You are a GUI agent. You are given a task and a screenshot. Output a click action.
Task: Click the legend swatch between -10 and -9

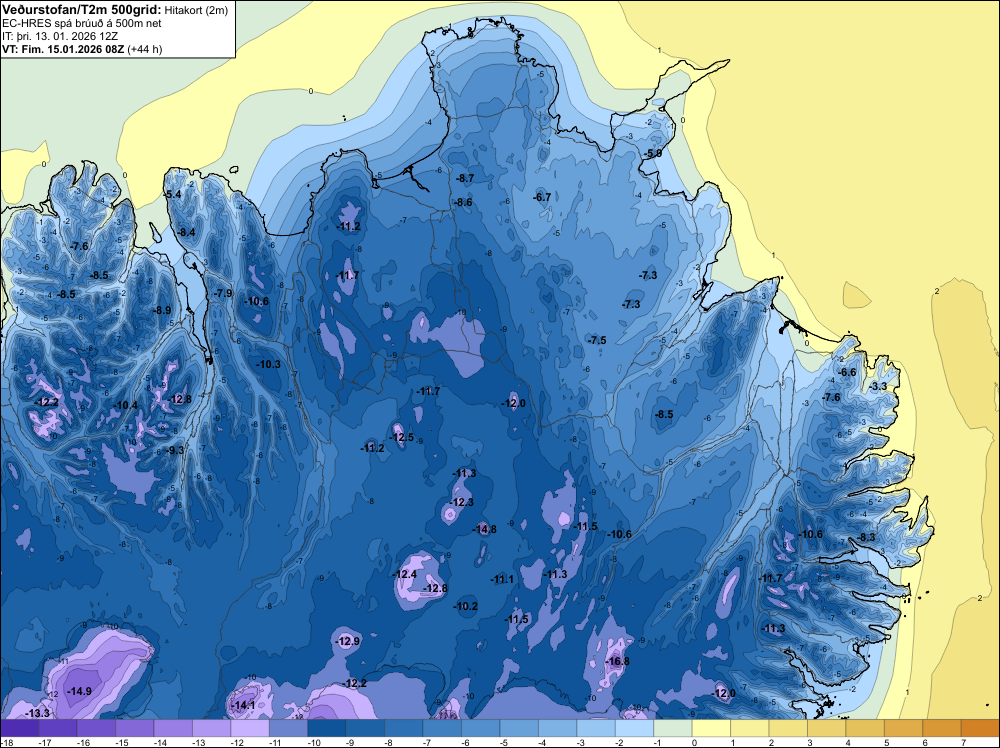[x=327, y=728]
